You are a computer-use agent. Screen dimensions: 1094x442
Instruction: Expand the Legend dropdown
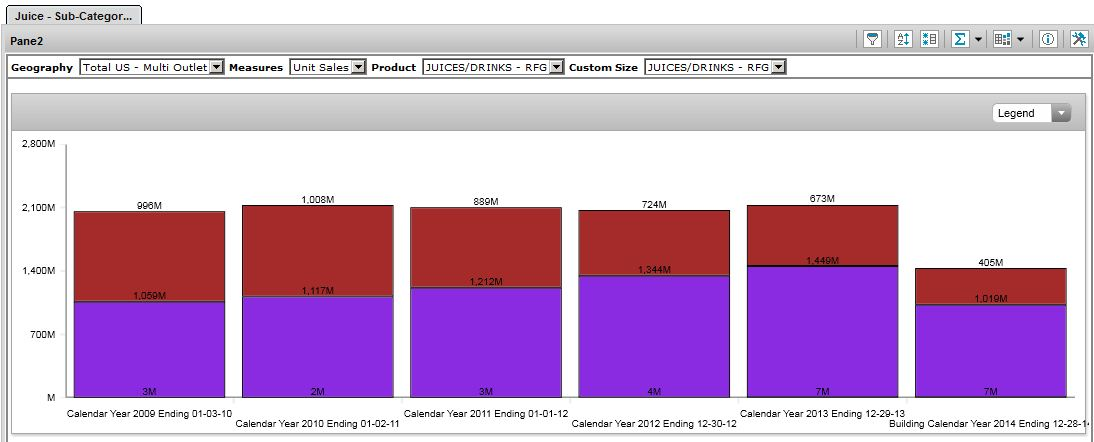pos(1059,113)
